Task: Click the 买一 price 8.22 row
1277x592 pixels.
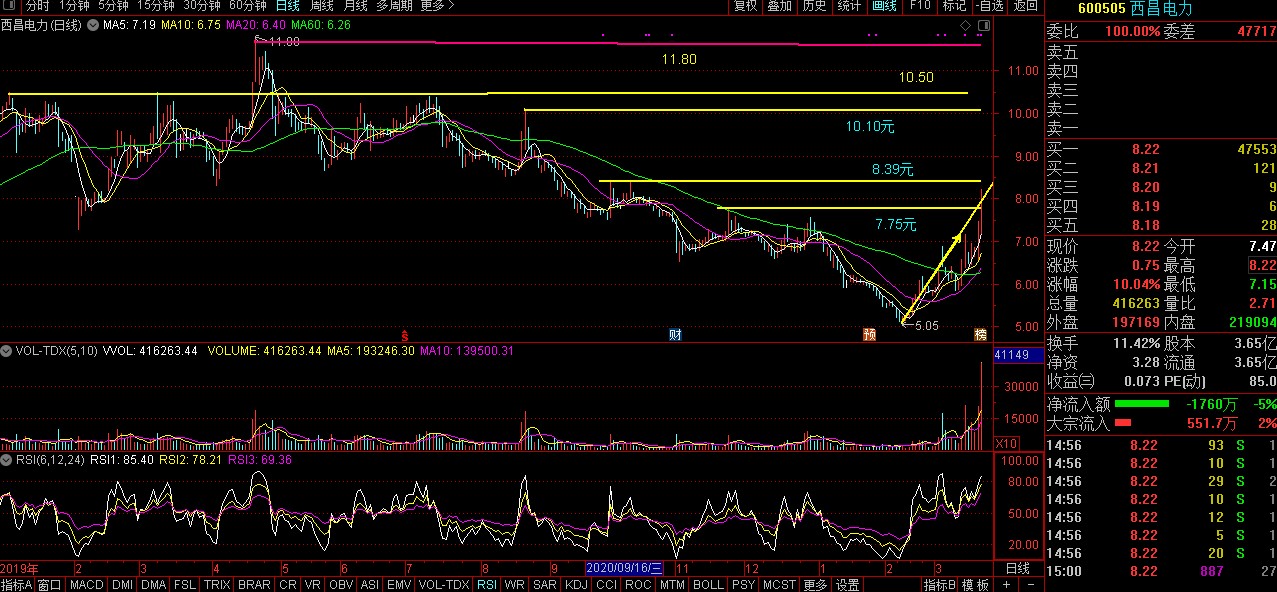Action: coord(1161,149)
